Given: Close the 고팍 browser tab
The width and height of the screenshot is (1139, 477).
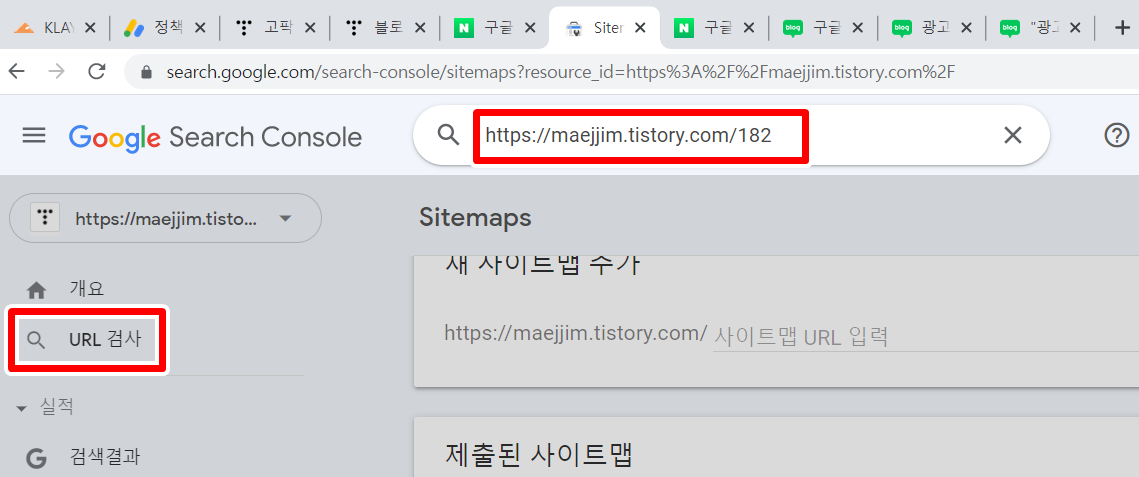Looking at the screenshot, I should click(309, 28).
